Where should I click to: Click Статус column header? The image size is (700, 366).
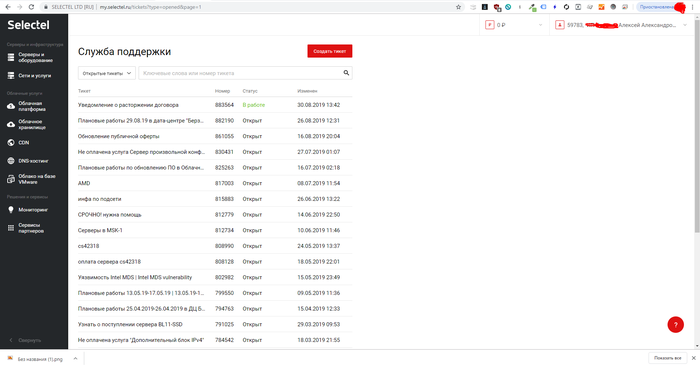coord(250,91)
